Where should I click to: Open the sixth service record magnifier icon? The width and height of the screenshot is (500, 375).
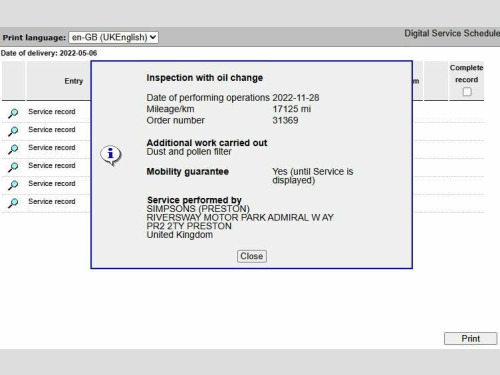click(13, 203)
